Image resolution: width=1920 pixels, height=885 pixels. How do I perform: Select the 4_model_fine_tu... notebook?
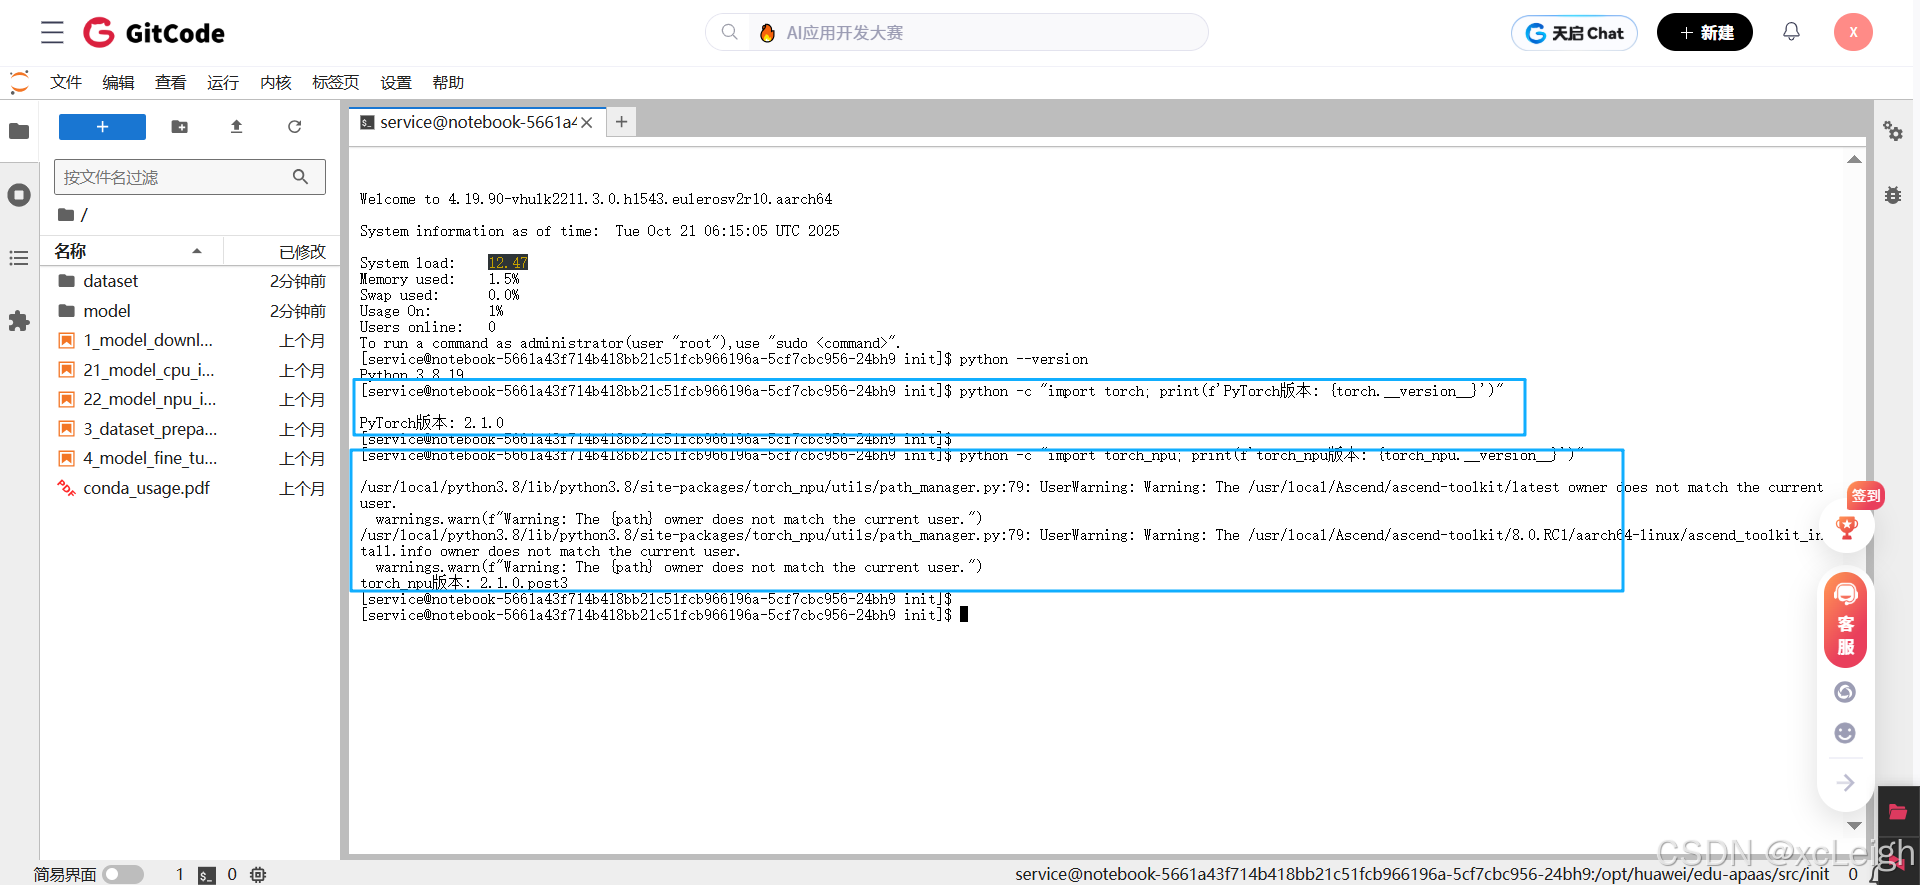(190, 458)
